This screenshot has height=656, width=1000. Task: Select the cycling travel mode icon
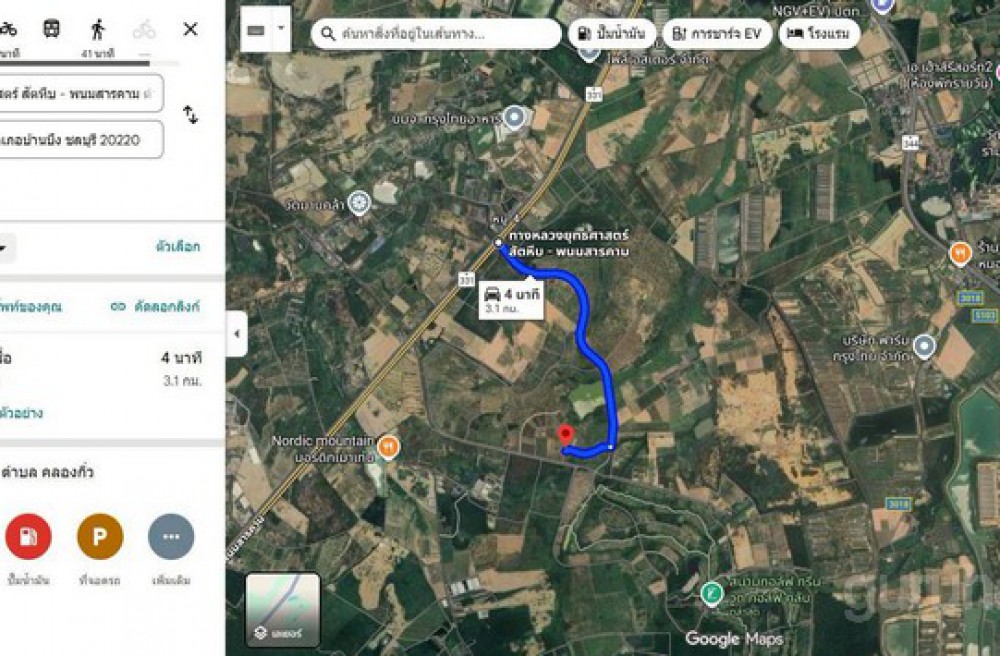(144, 29)
